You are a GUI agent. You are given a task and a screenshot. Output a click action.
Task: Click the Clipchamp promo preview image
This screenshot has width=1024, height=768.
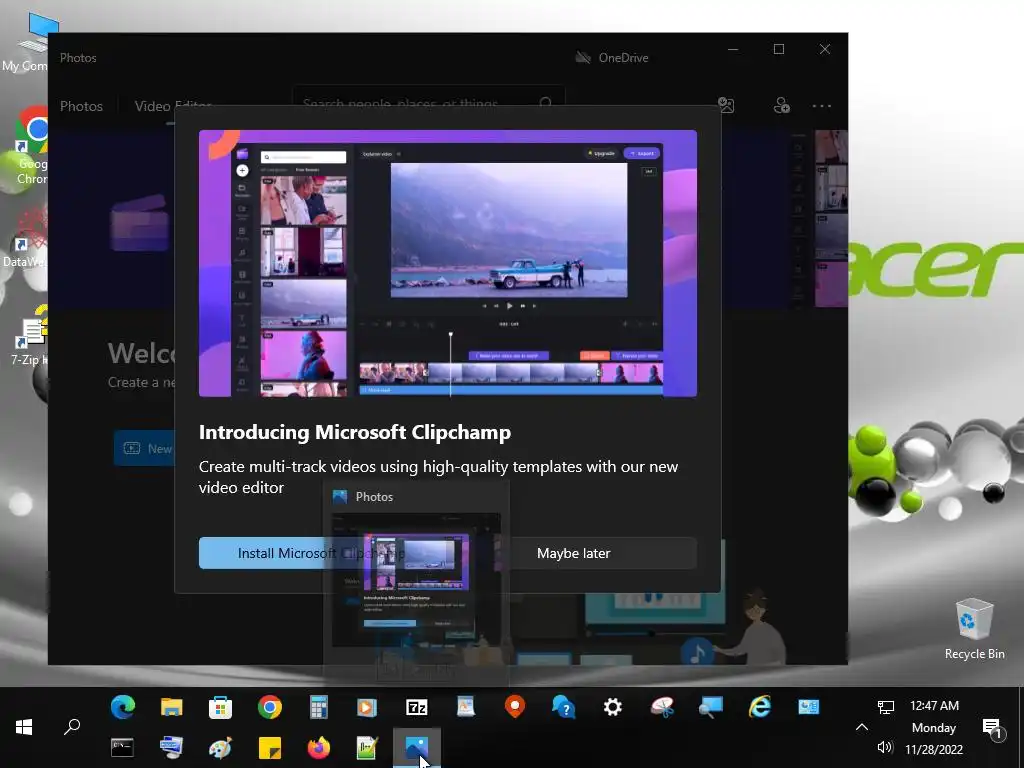(x=447, y=263)
